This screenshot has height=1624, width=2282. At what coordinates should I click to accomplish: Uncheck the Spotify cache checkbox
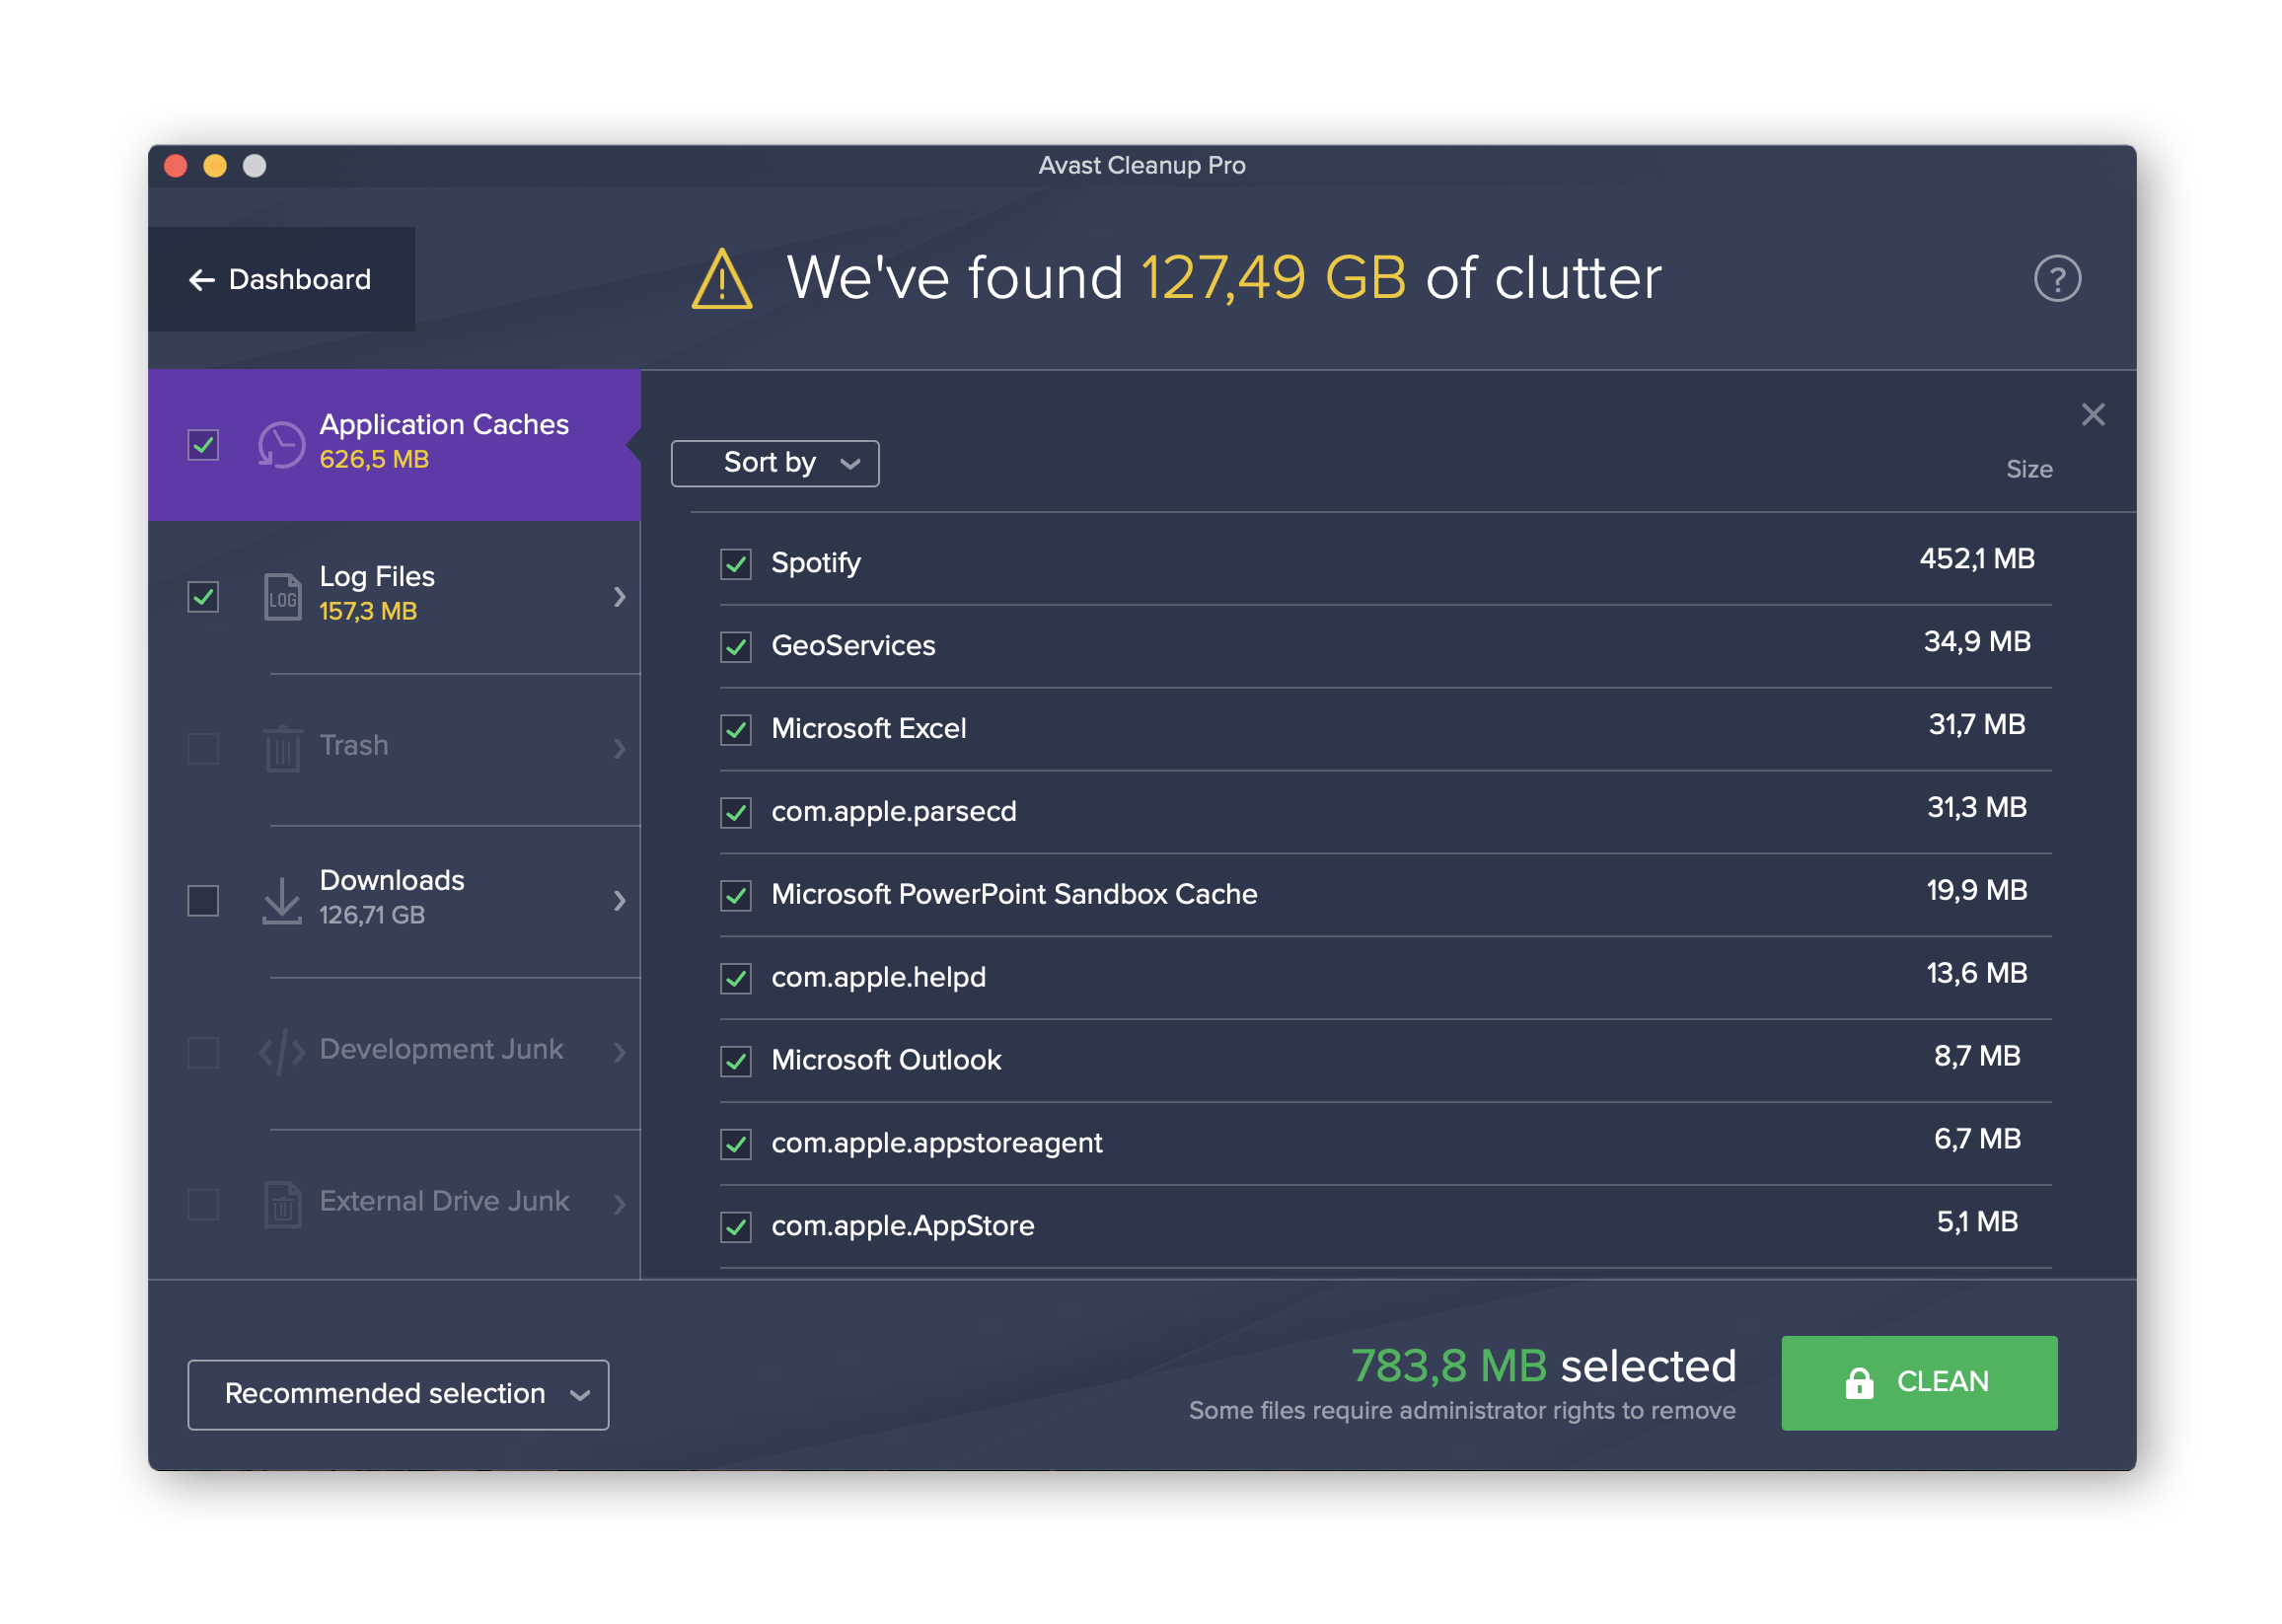tap(736, 564)
